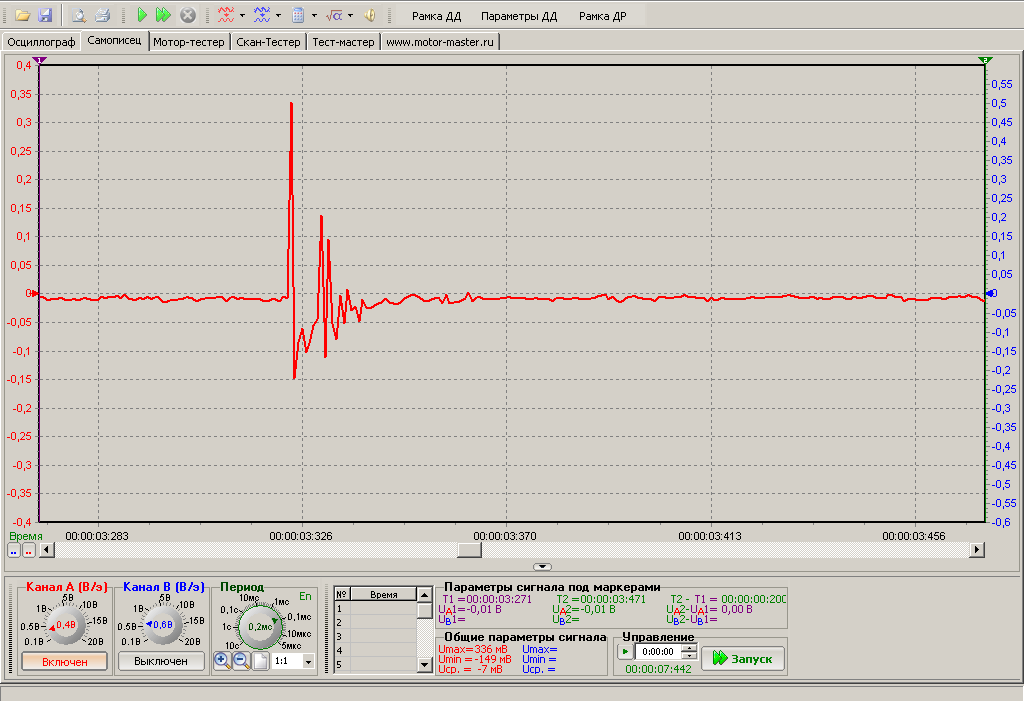Expand the red waveform icon dropdown arrow

coord(242,16)
